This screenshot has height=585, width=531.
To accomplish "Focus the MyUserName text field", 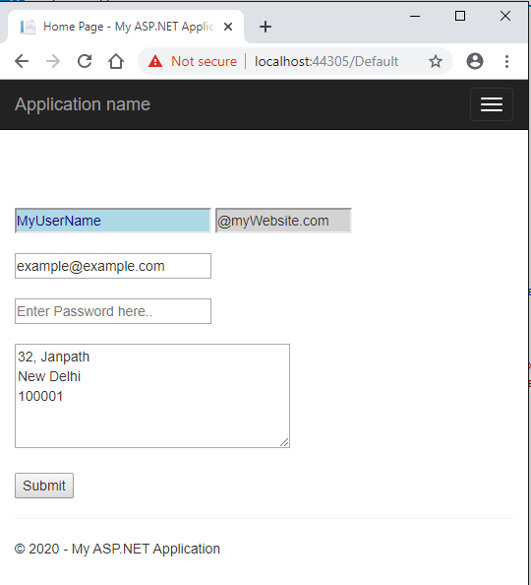I will pyautogui.click(x=113, y=220).
